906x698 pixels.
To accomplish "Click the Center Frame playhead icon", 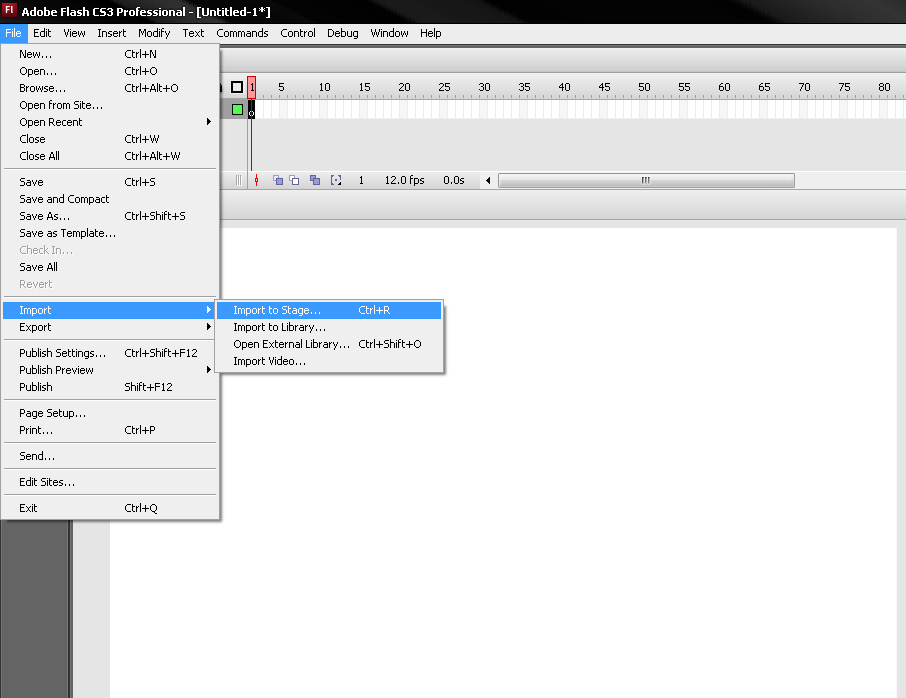I will 256,180.
